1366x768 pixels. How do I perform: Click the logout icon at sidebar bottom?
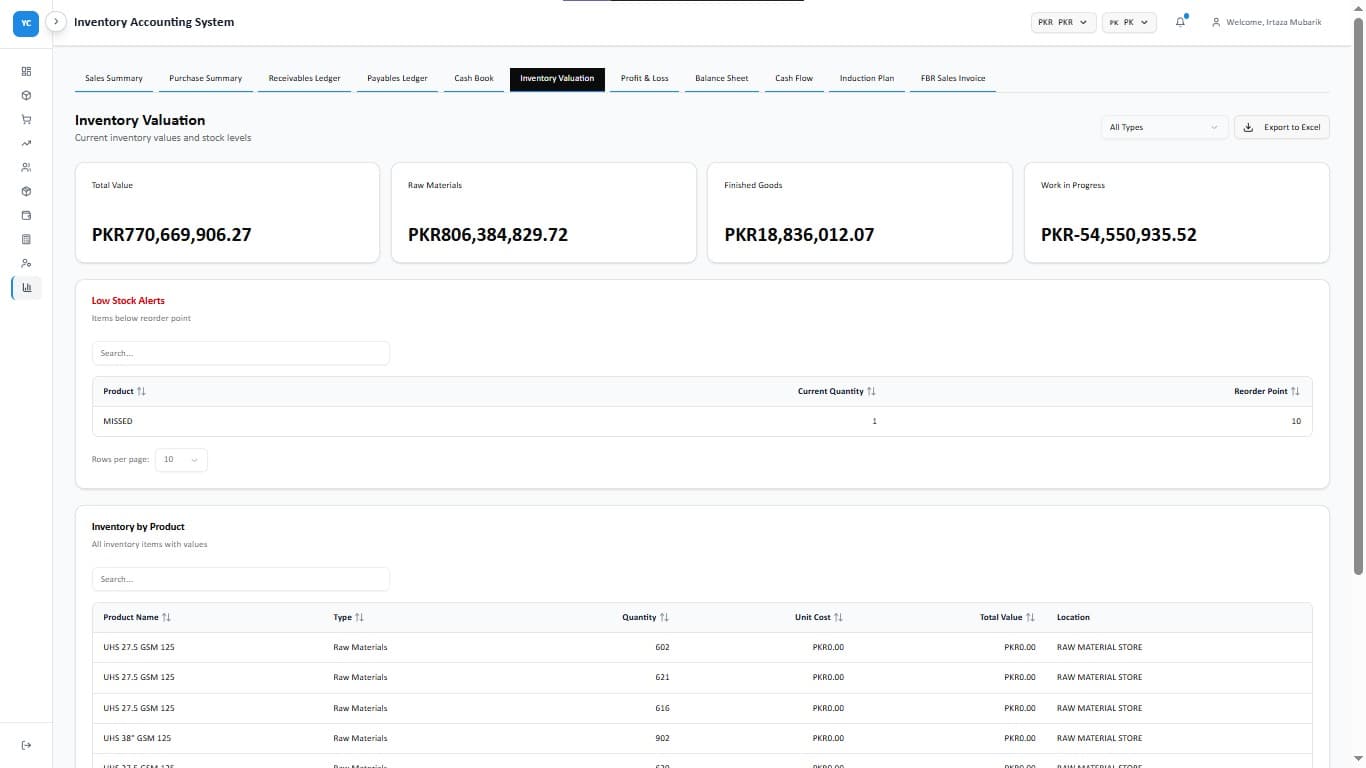point(26,745)
